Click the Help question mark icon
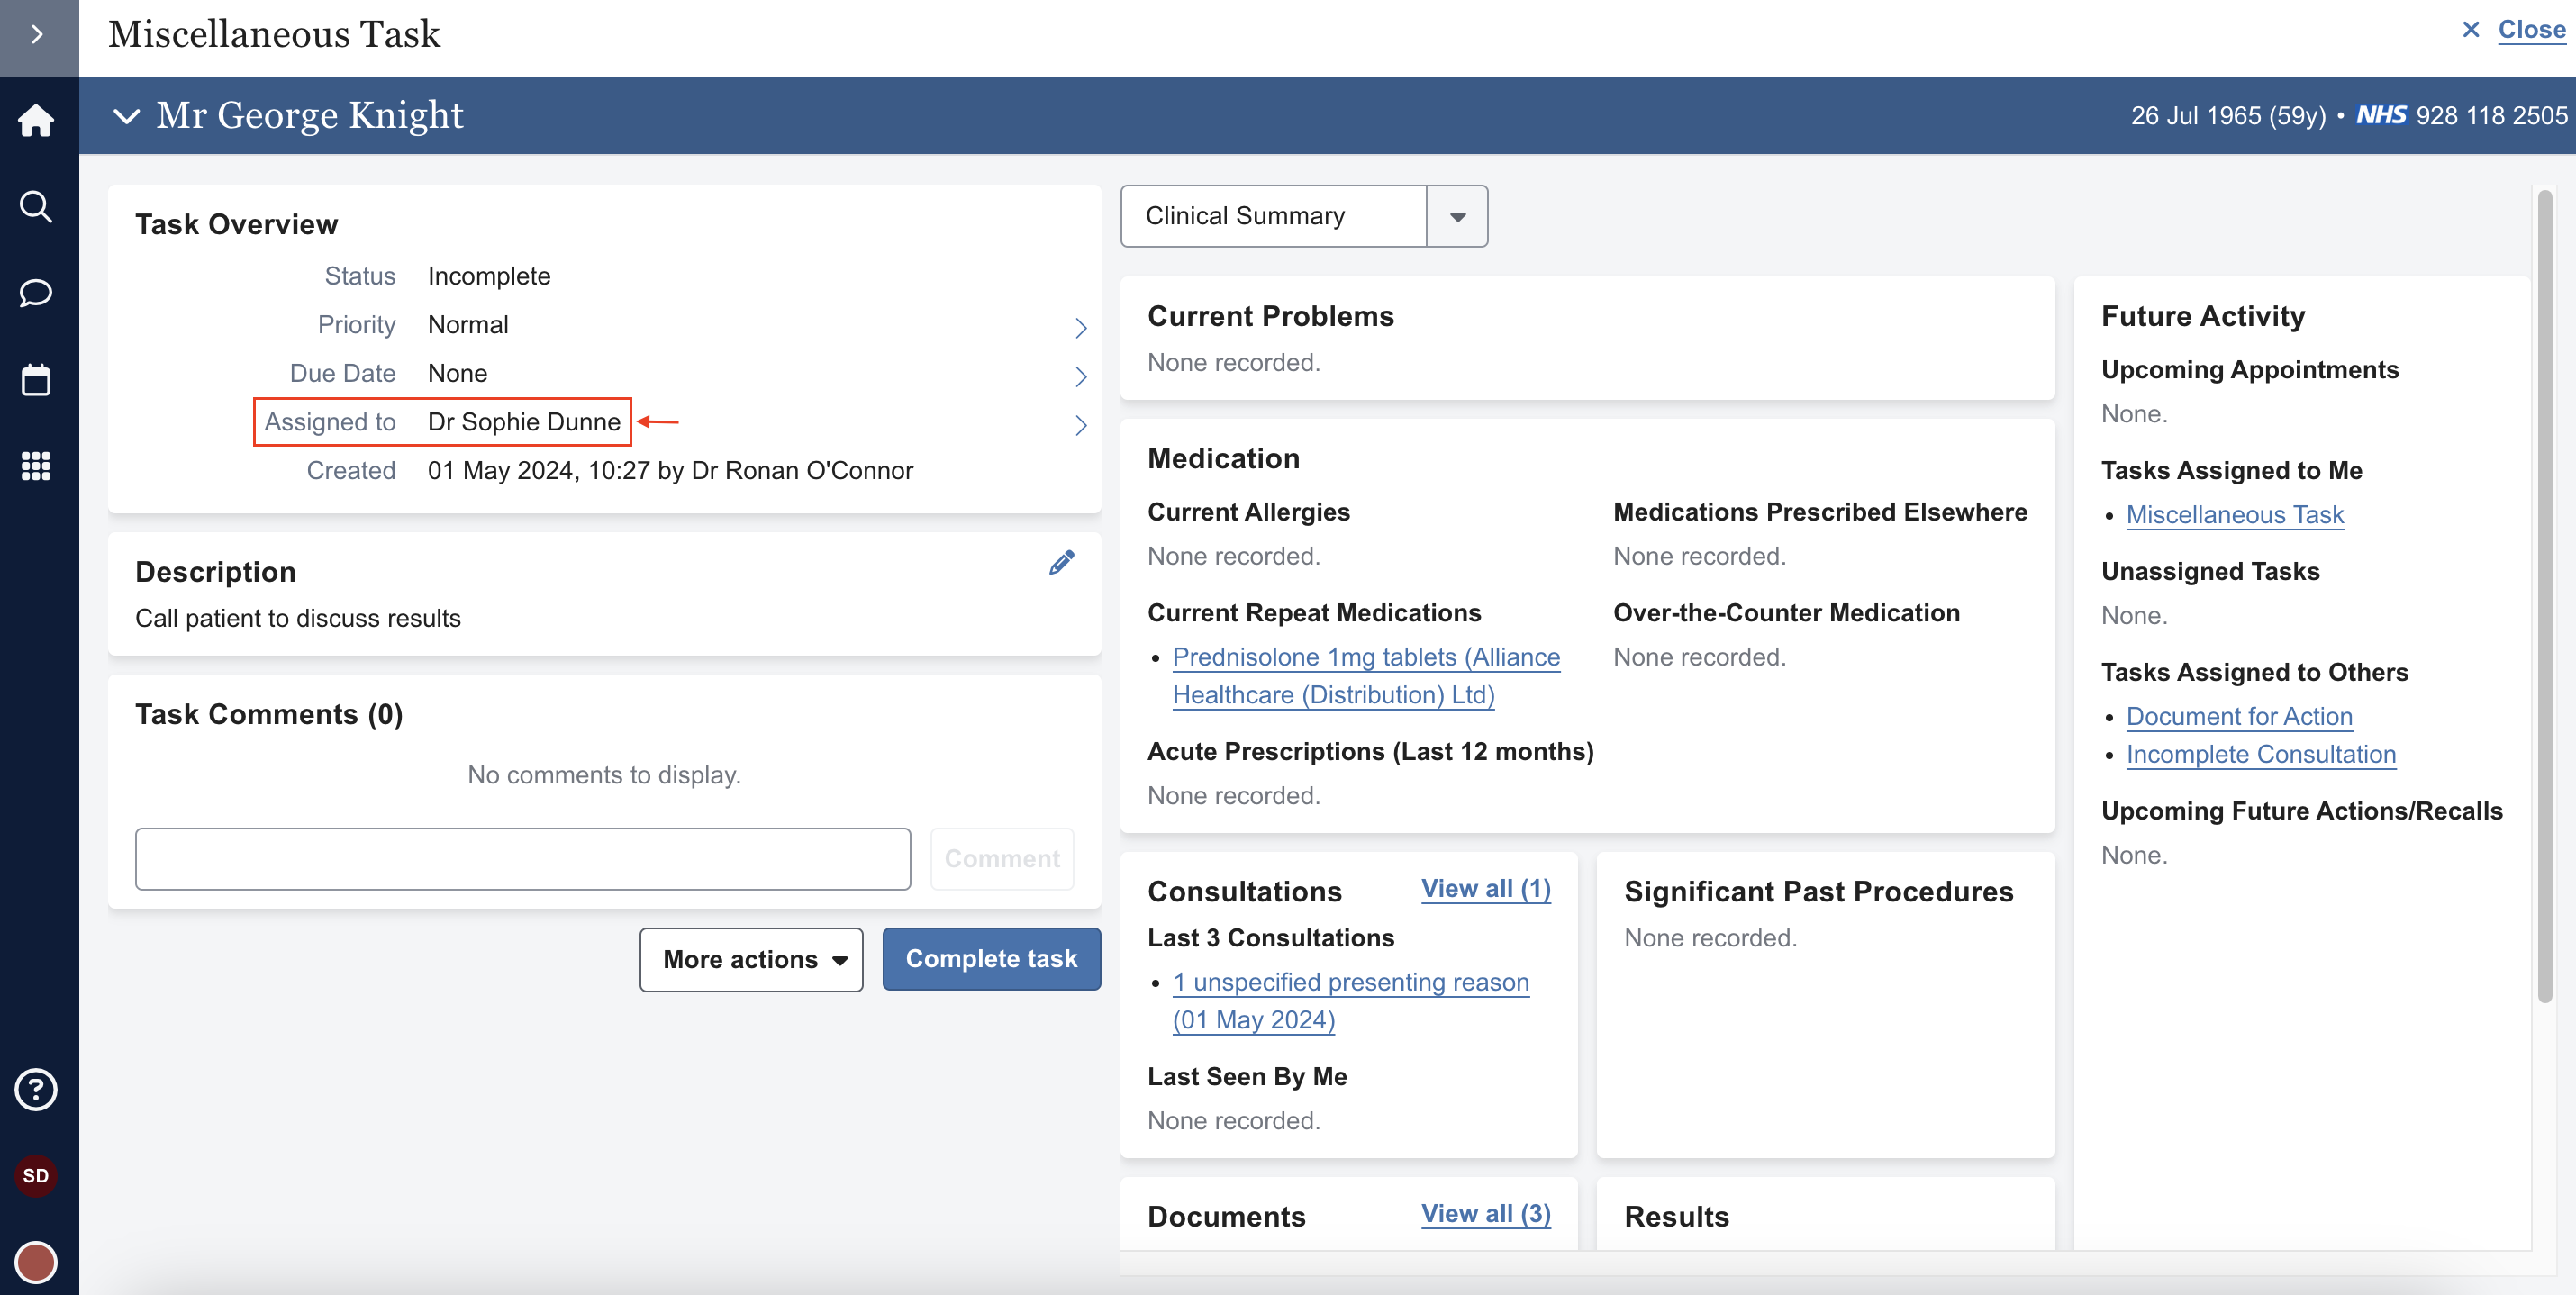The image size is (2576, 1295). click(36, 1090)
